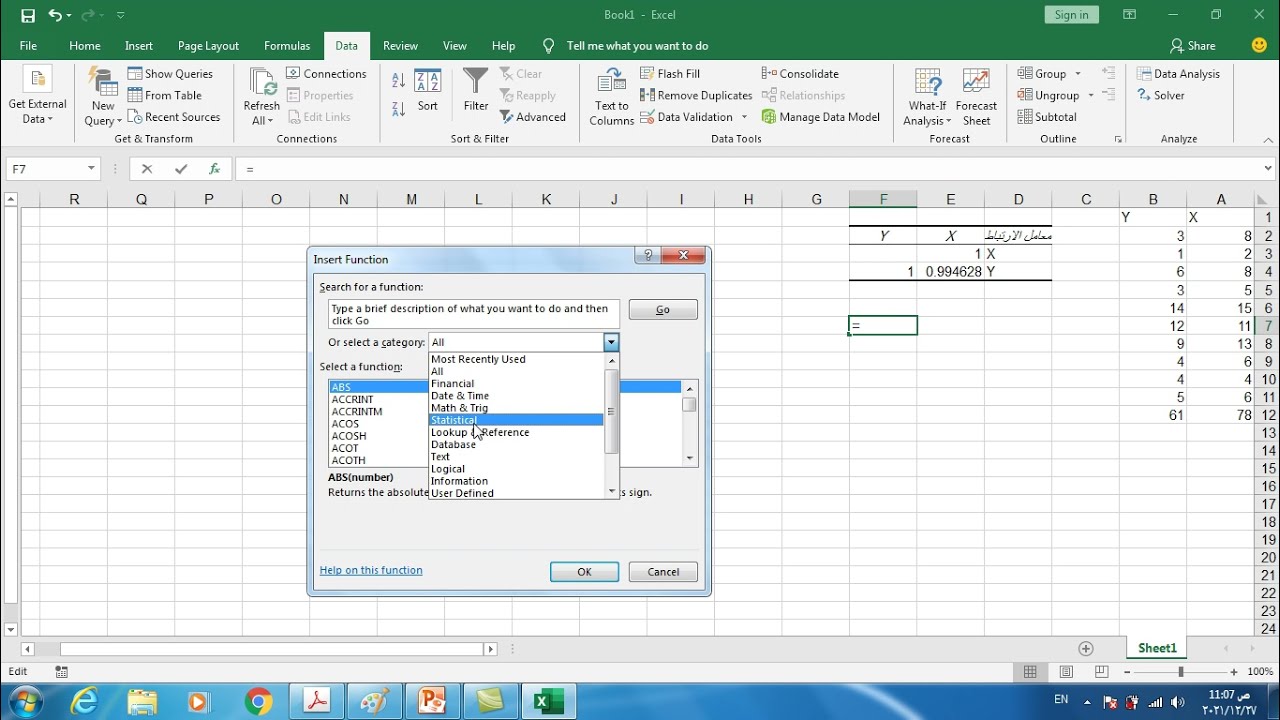Click the Save icon in the title bar

(x=28, y=15)
